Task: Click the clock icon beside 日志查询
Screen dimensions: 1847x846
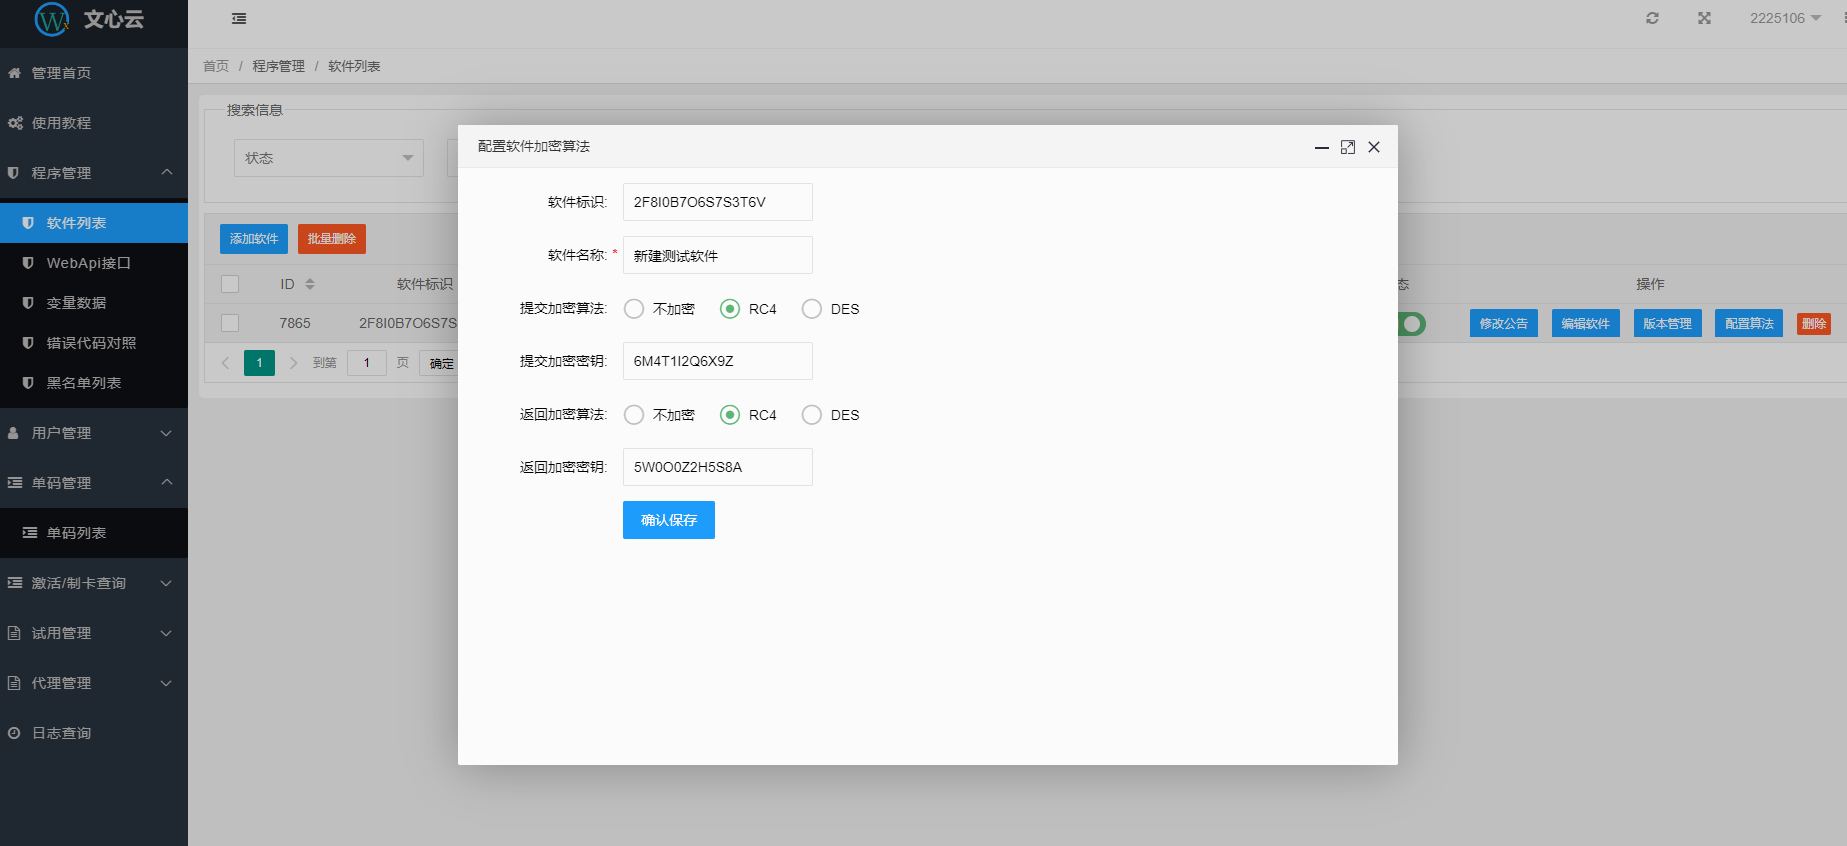Action: (14, 733)
